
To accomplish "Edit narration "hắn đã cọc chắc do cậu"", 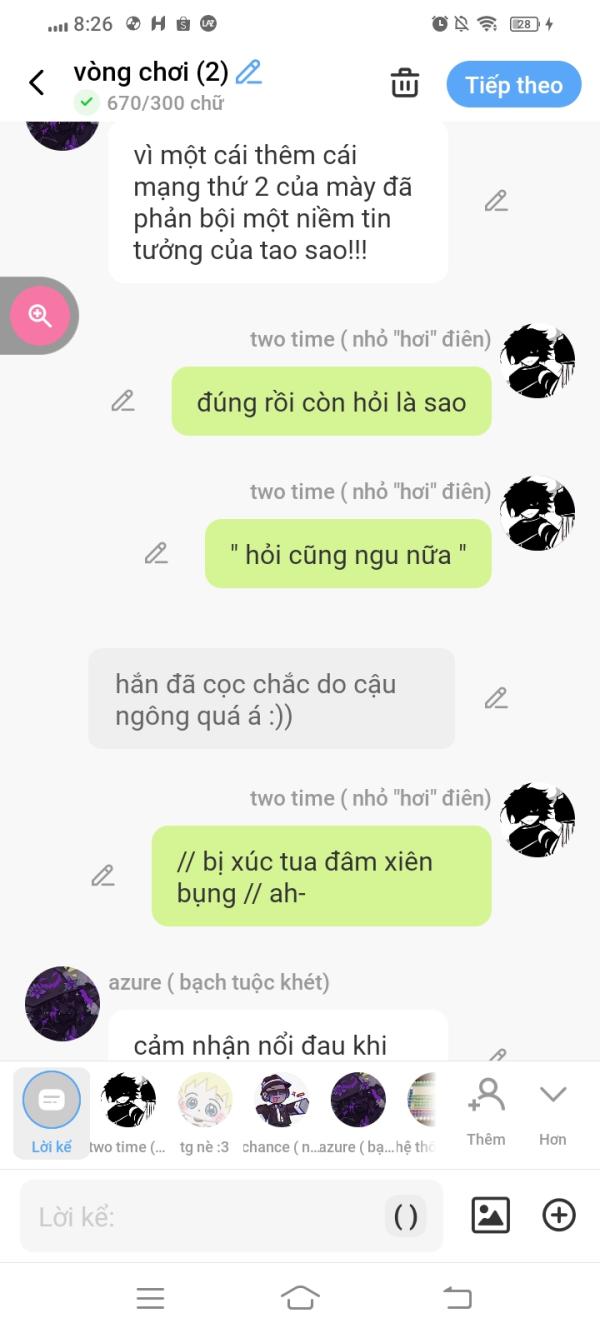I will [x=496, y=698].
